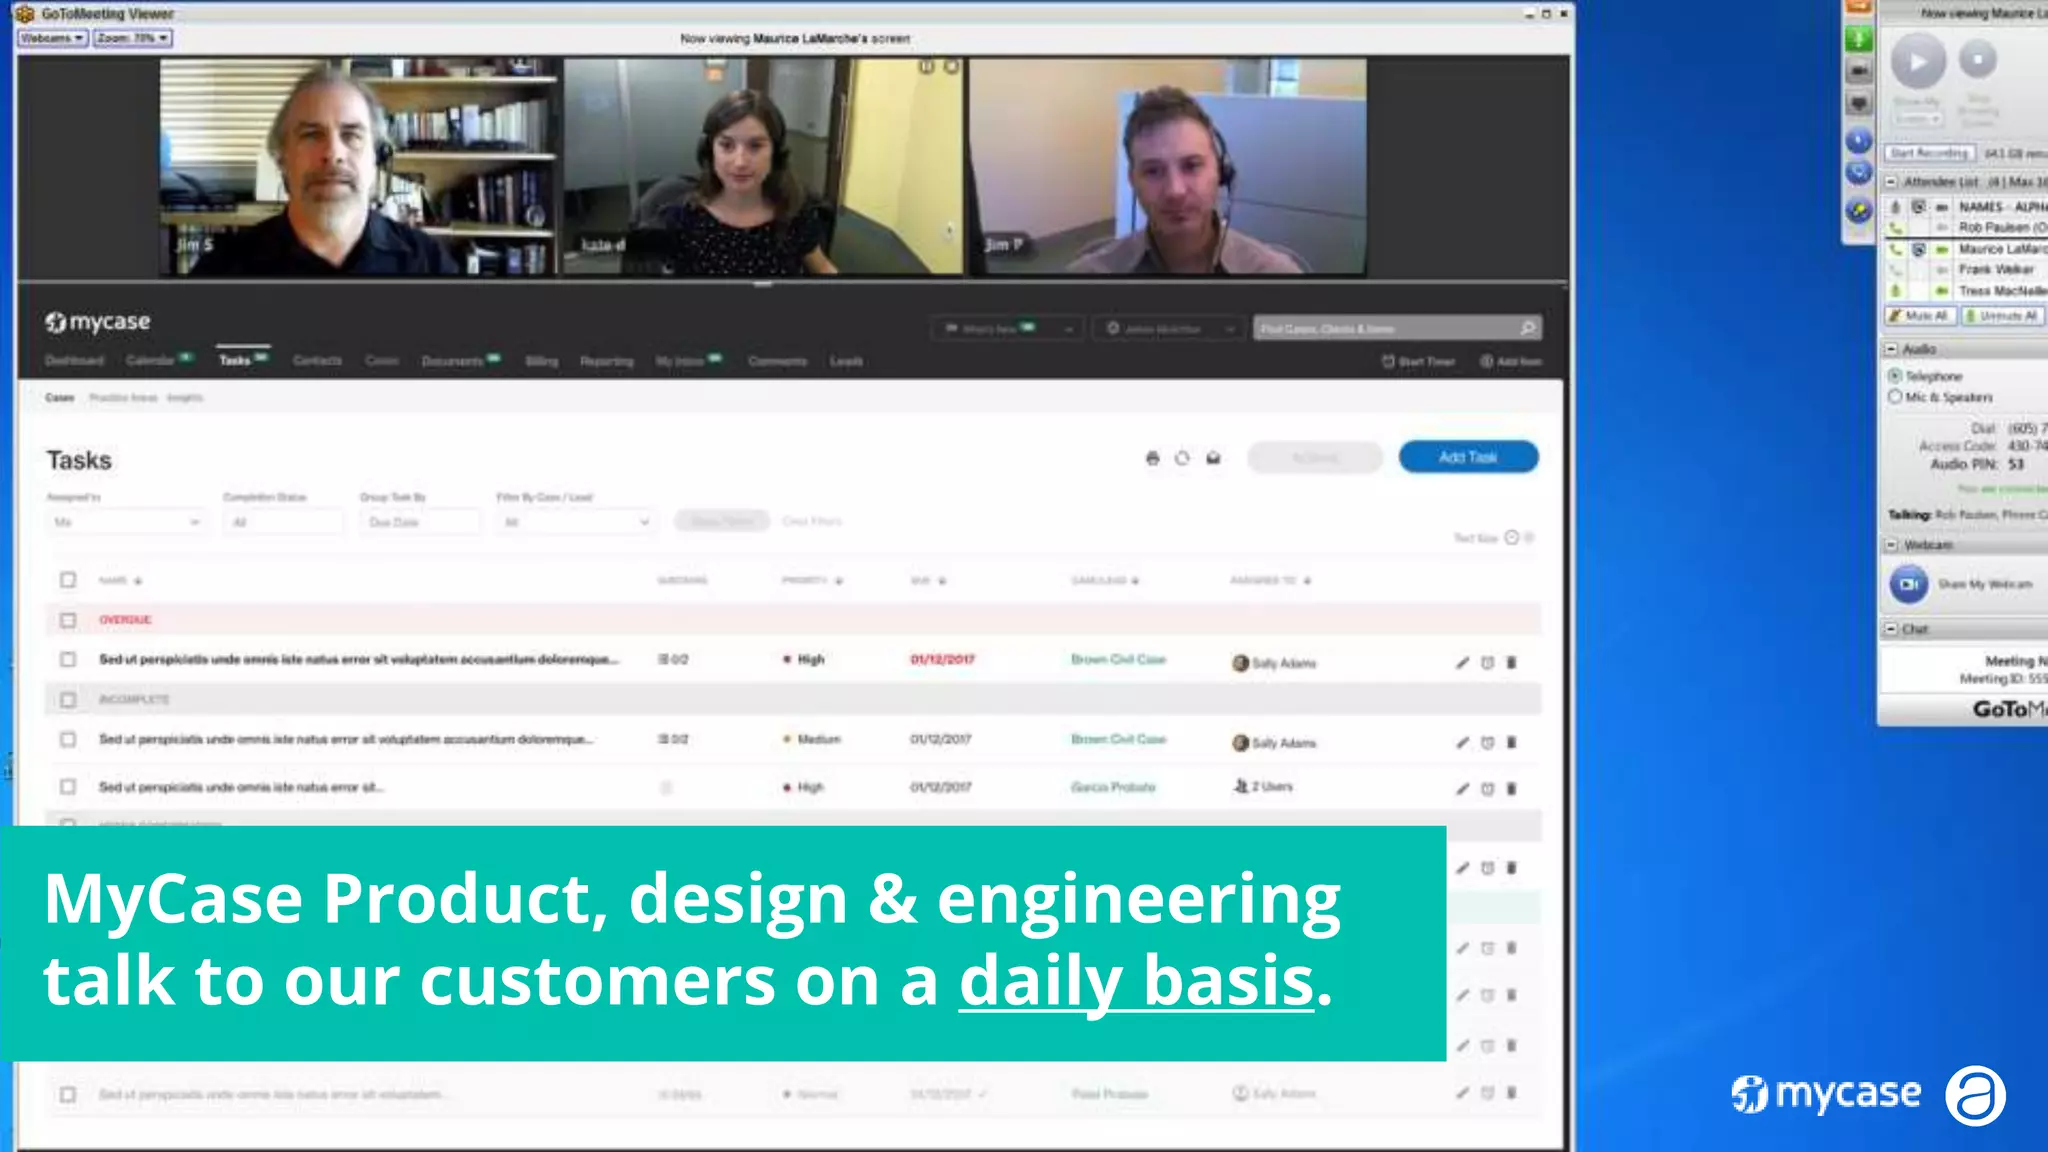Open the What's New dropdown
Screen dimensions: 2048x1152
[x=1007, y=328]
